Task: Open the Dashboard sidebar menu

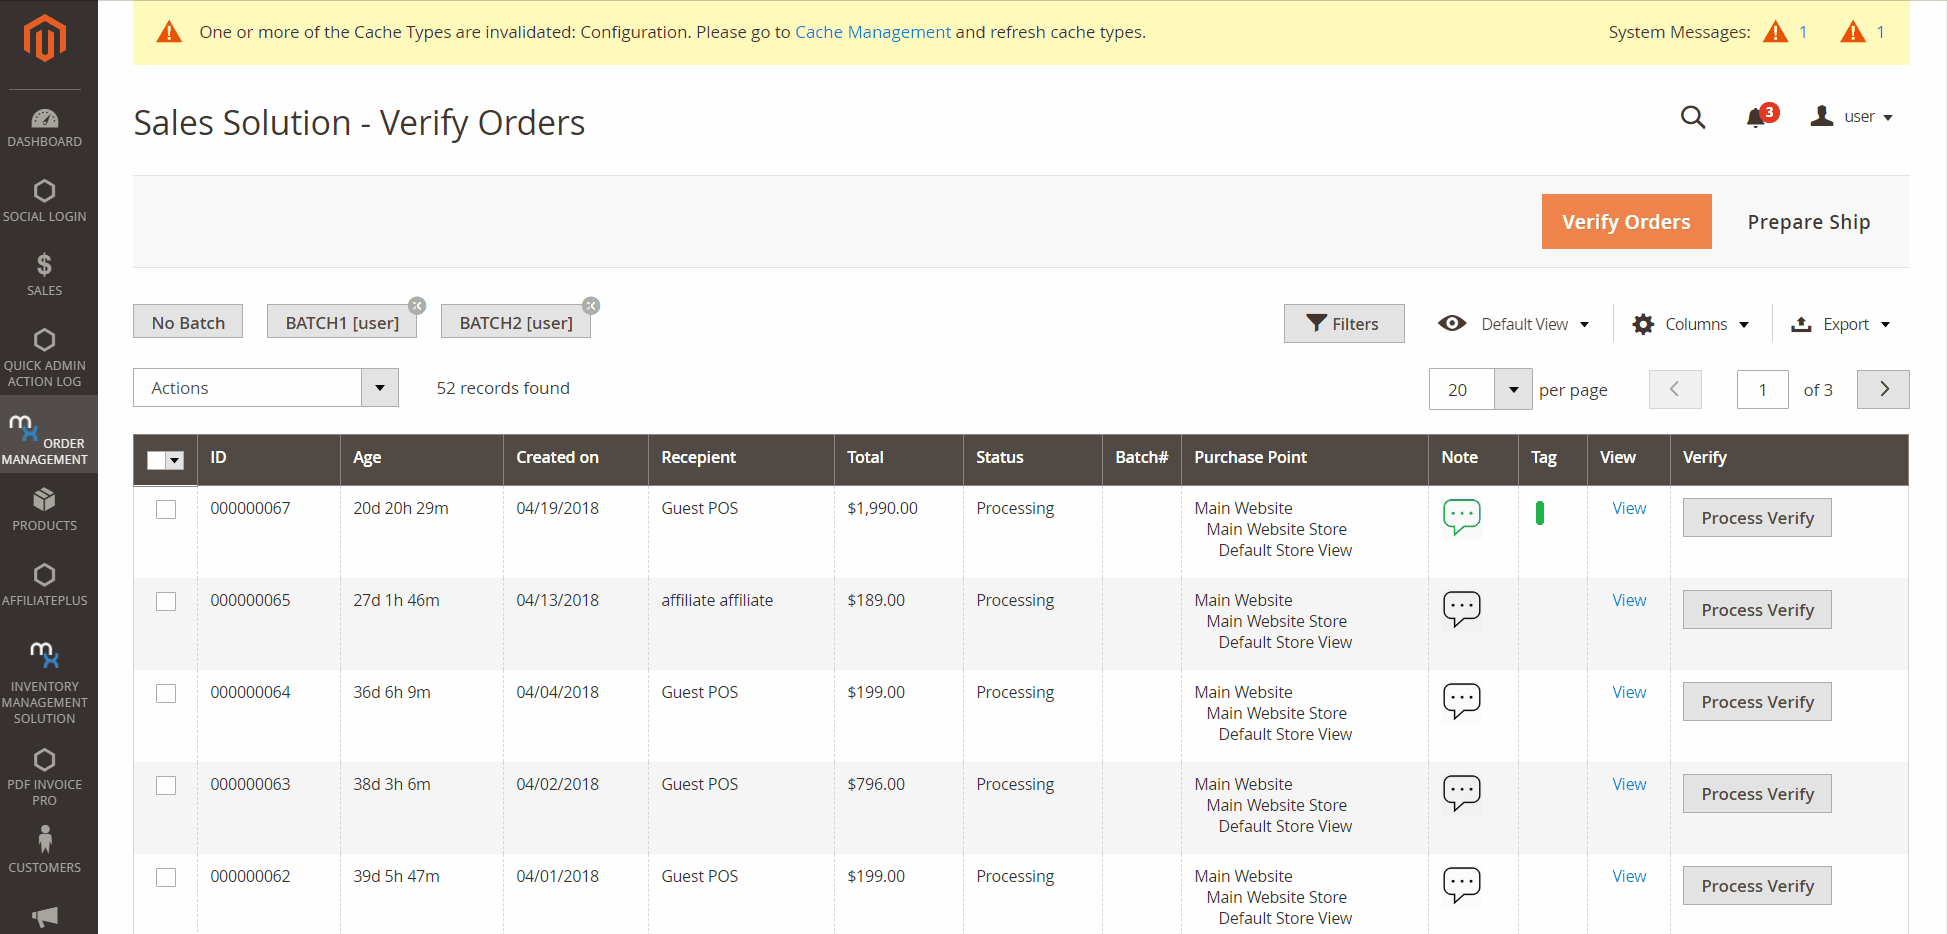Action: coord(45,128)
